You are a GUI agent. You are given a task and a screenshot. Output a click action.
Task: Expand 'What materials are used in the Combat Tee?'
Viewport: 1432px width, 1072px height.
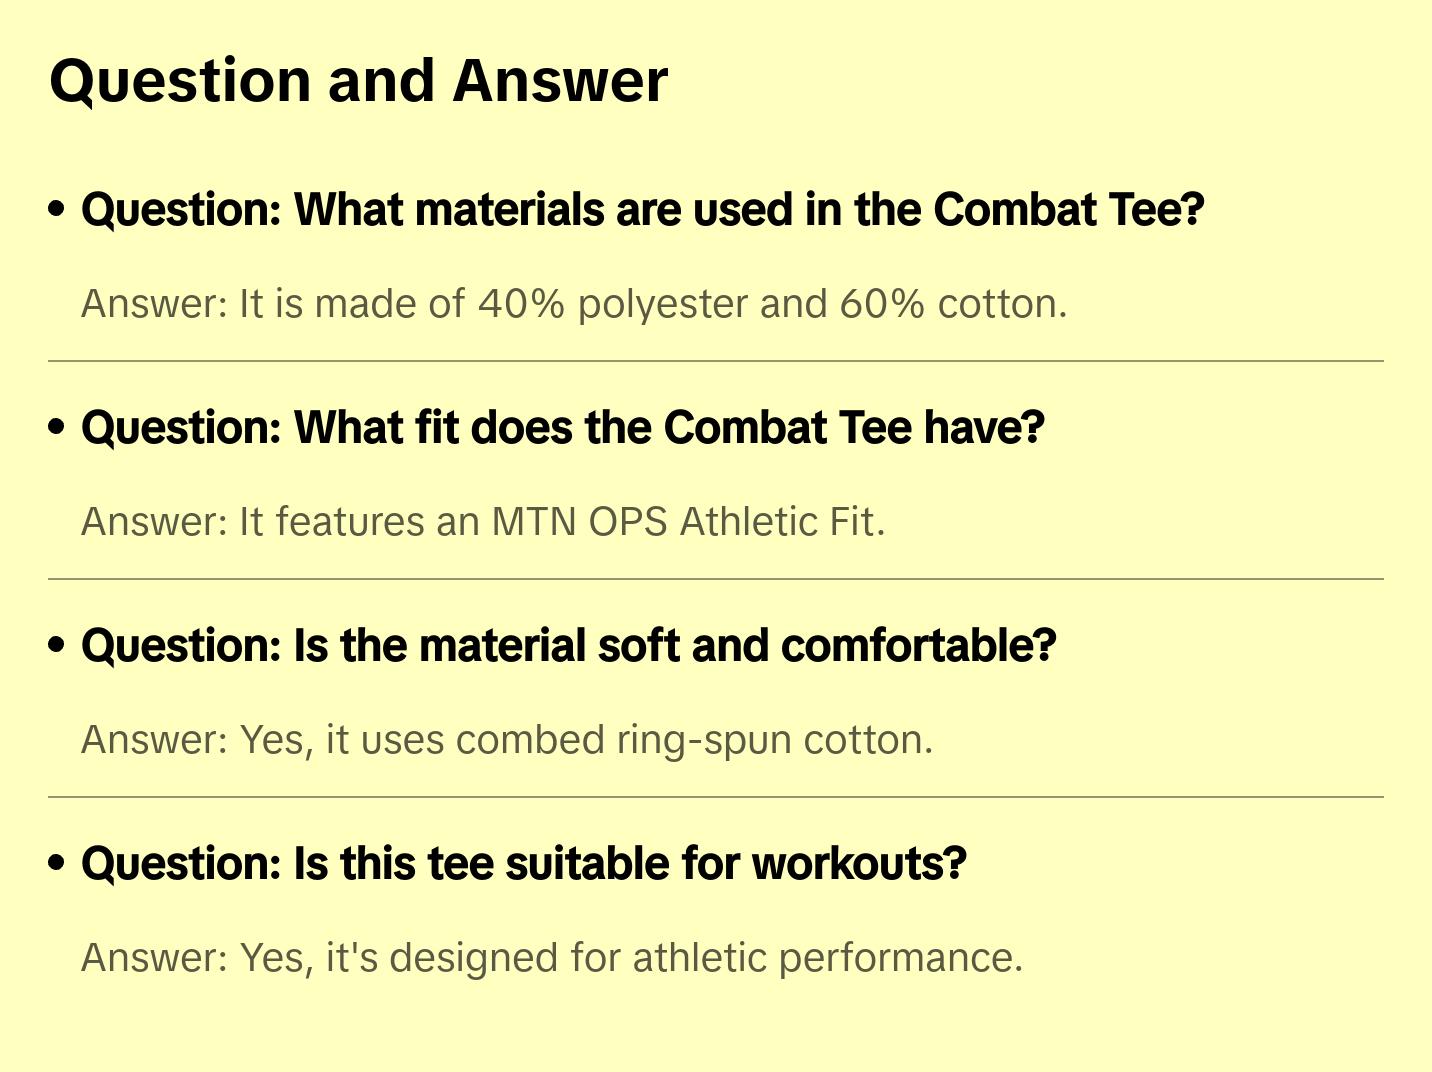point(642,210)
